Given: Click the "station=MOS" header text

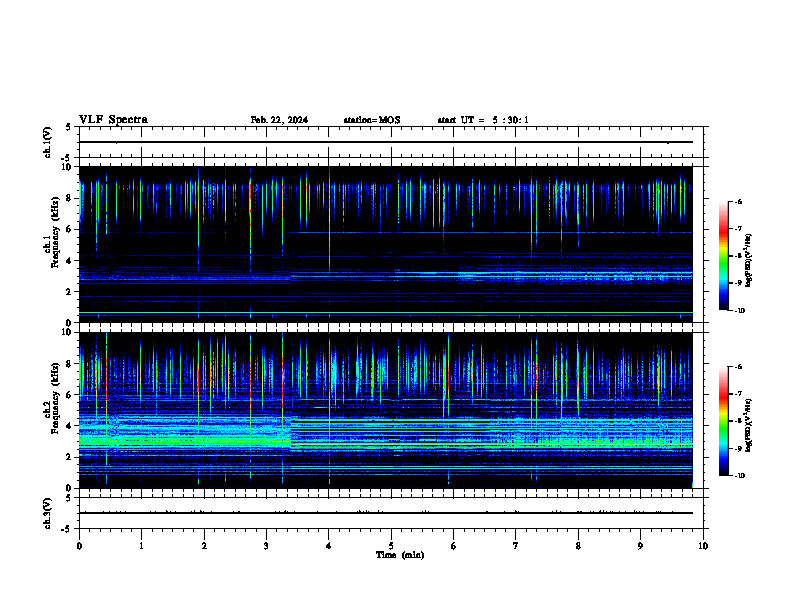Looking at the screenshot, I should (x=372, y=120).
